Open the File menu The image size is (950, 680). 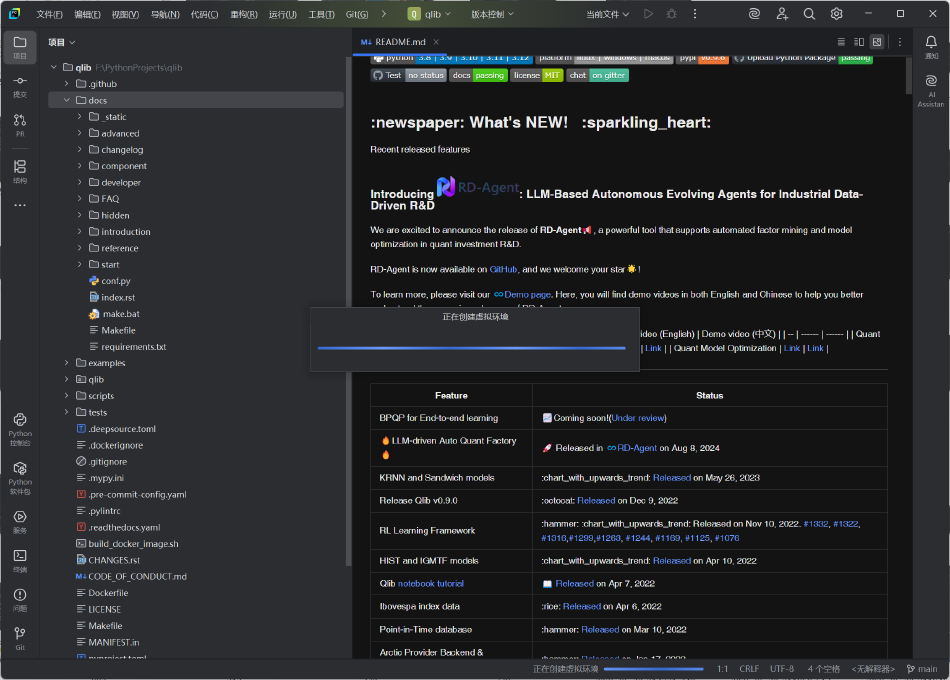coord(49,14)
